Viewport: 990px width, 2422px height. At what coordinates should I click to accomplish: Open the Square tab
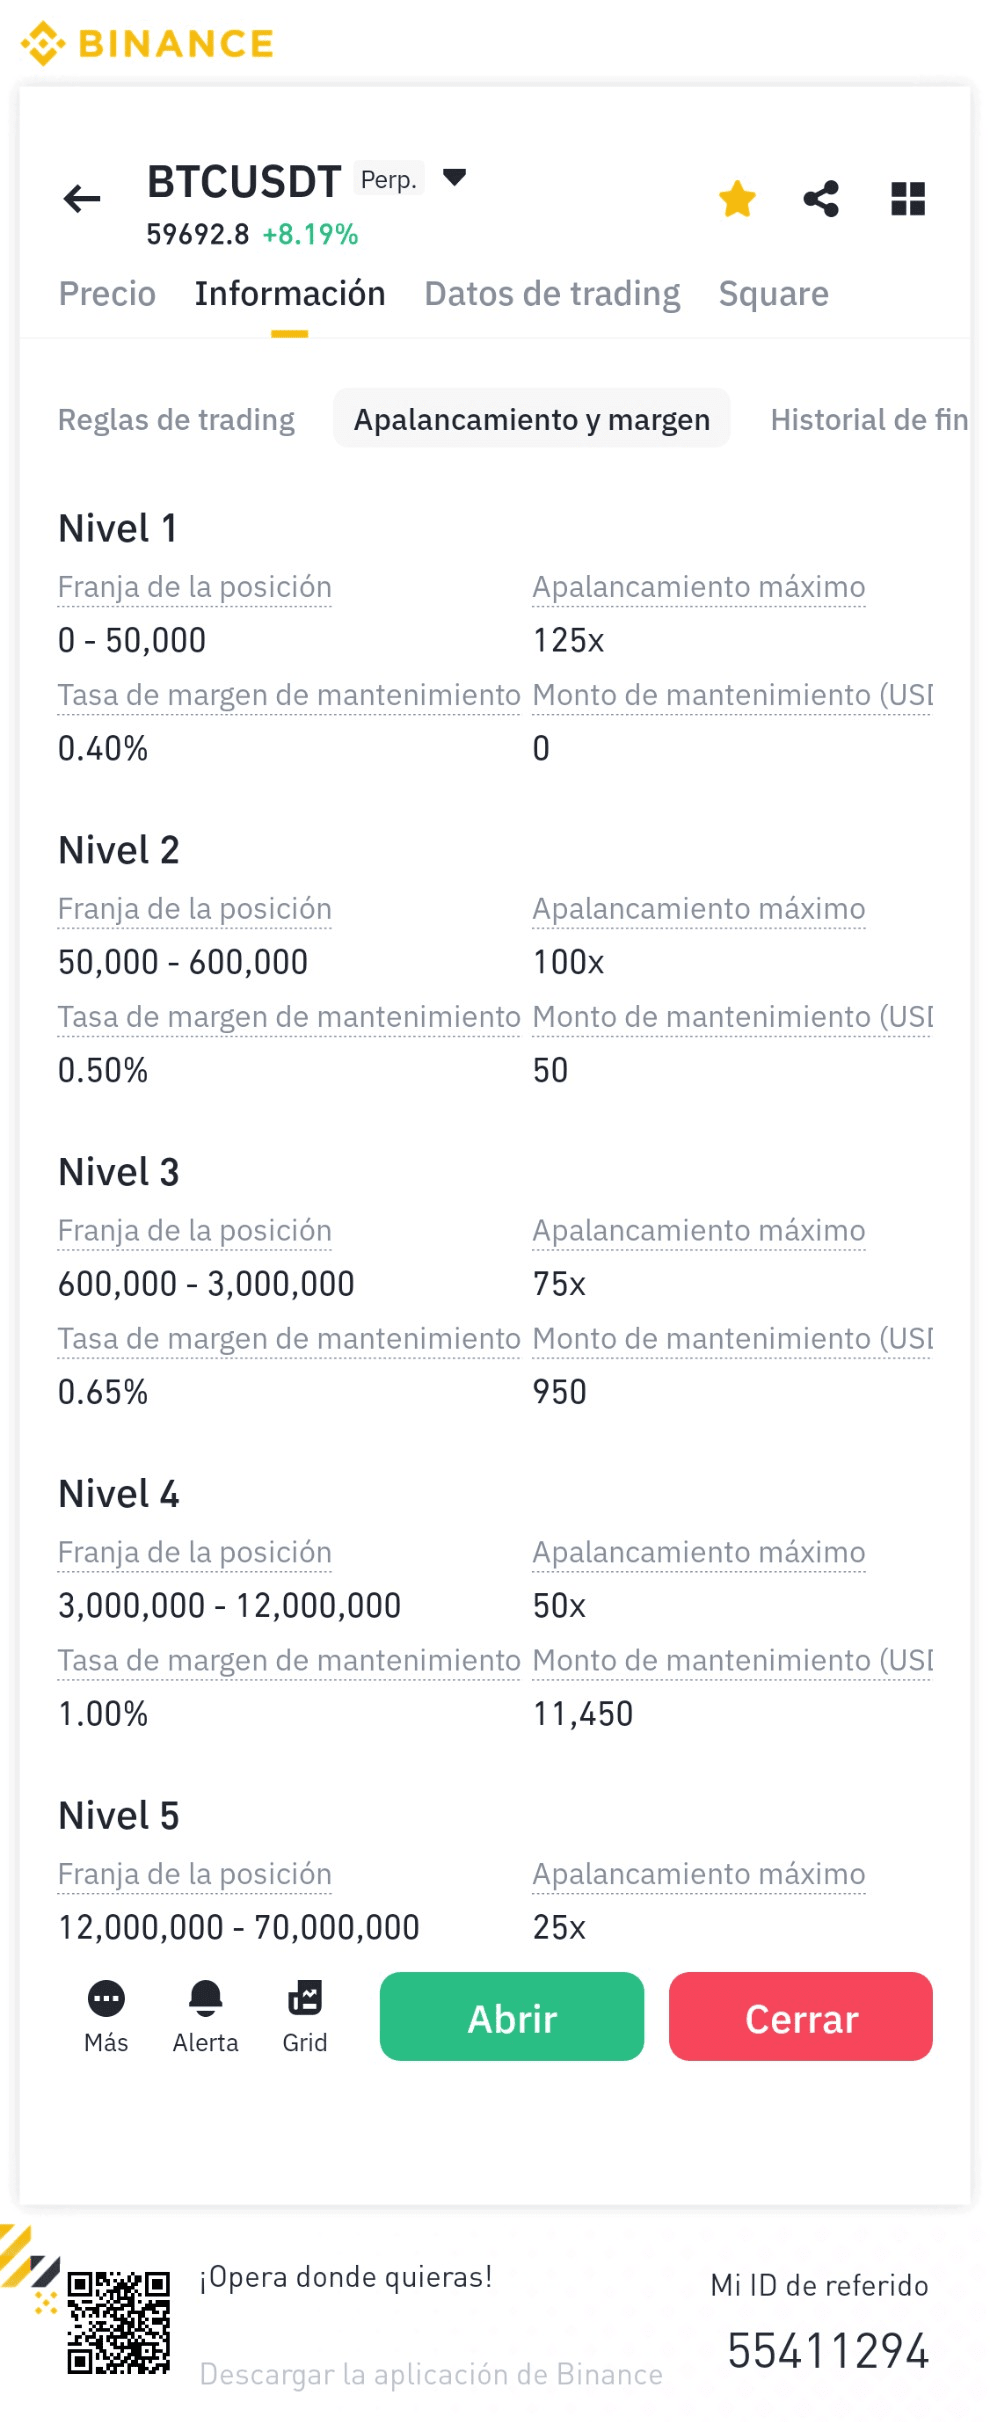(x=773, y=294)
